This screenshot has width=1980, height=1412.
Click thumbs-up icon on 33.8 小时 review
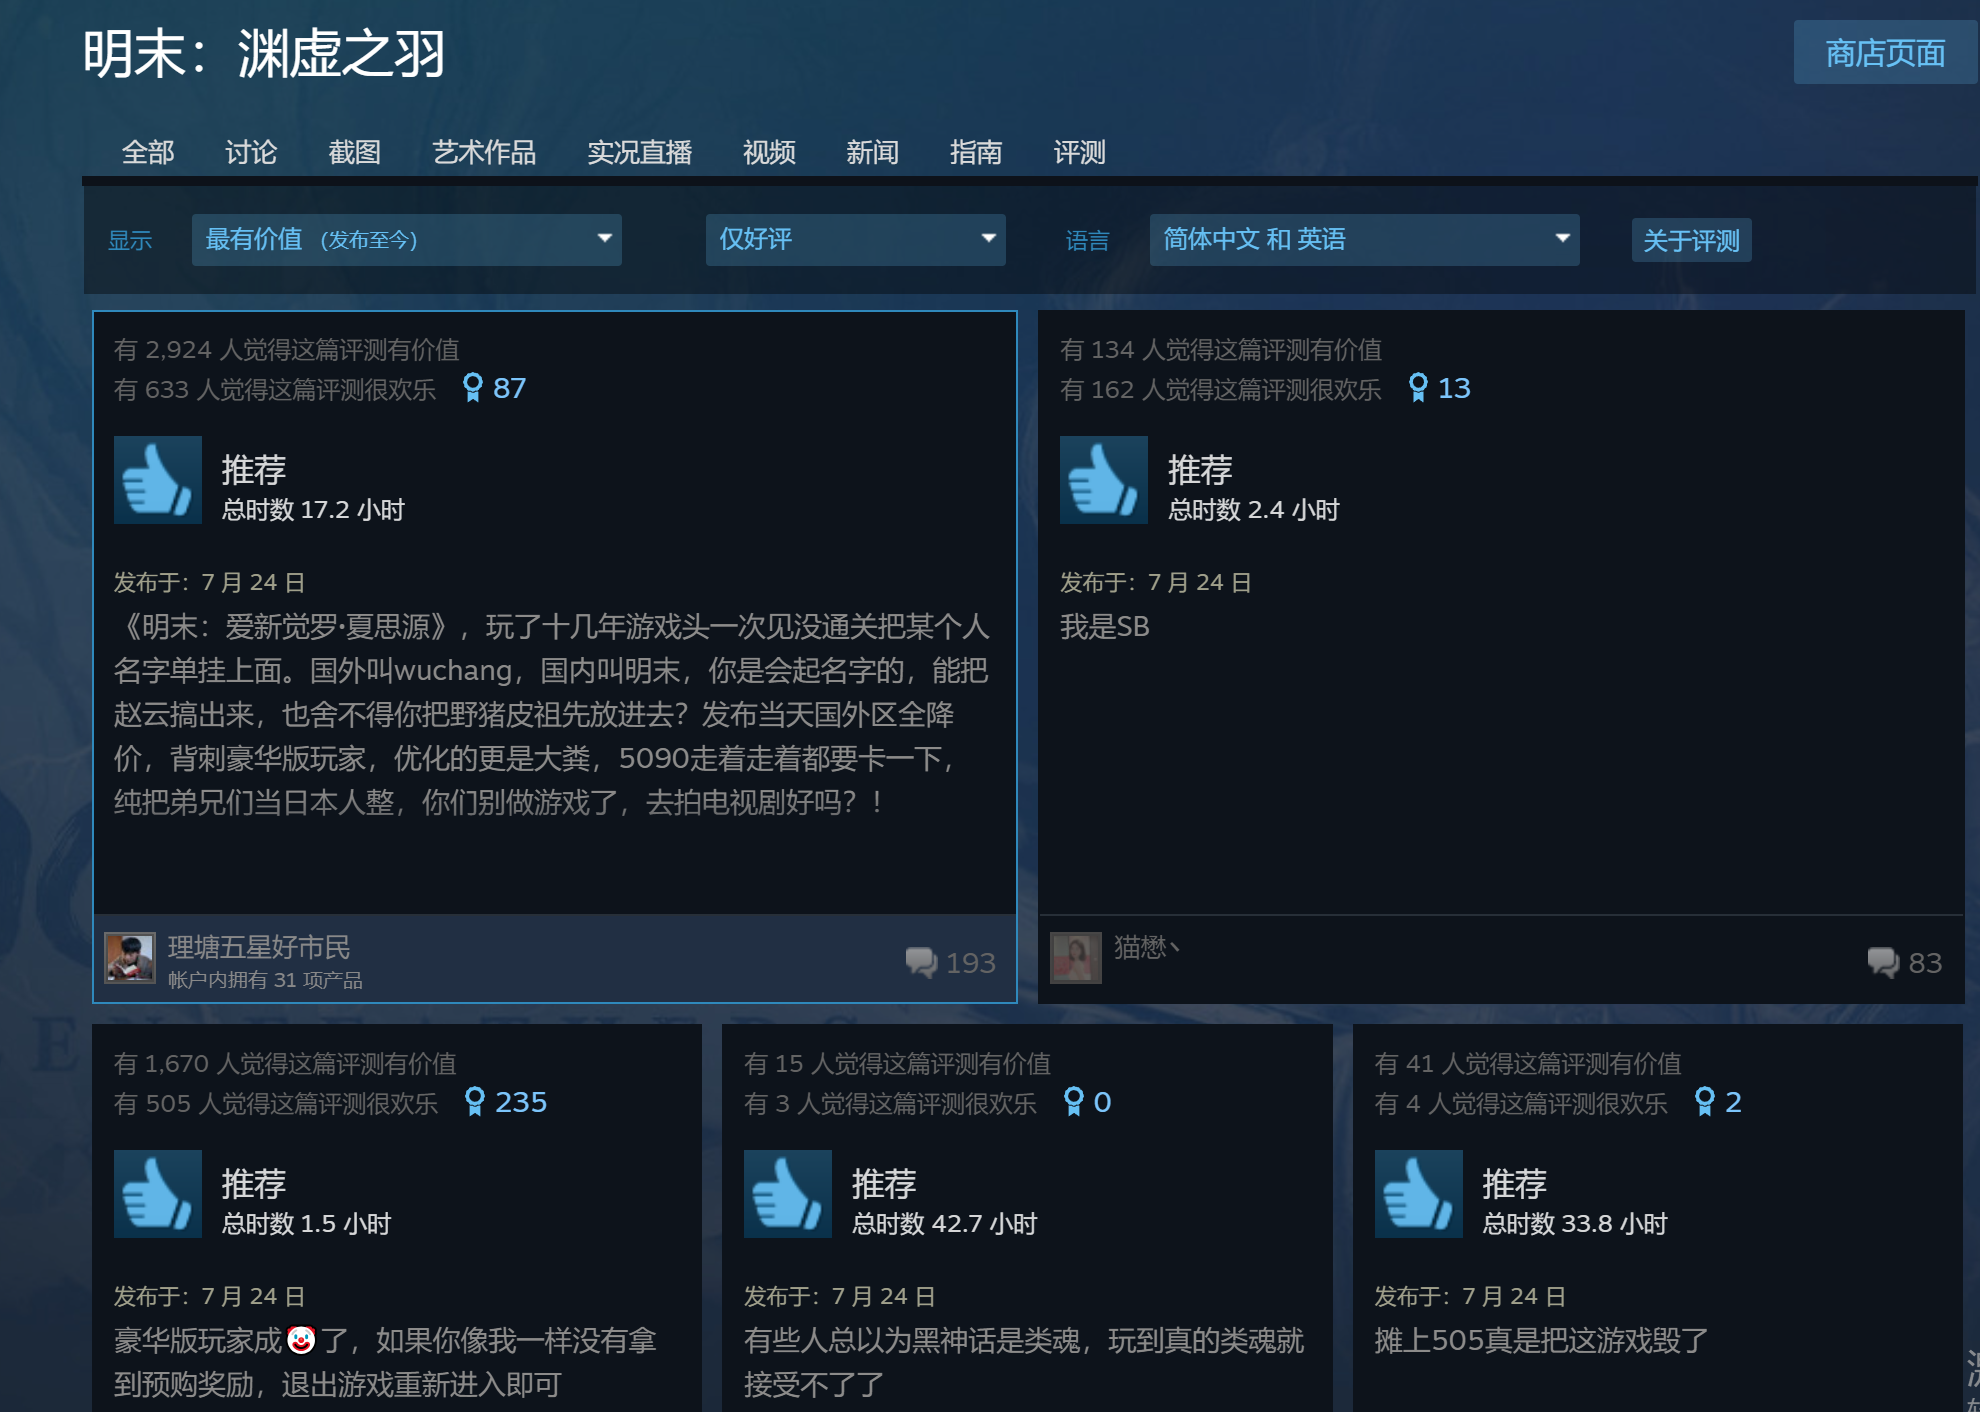pos(1419,1194)
